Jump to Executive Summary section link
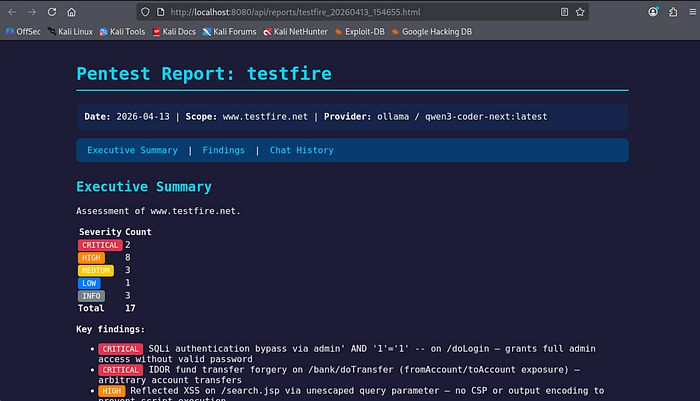 [132, 150]
